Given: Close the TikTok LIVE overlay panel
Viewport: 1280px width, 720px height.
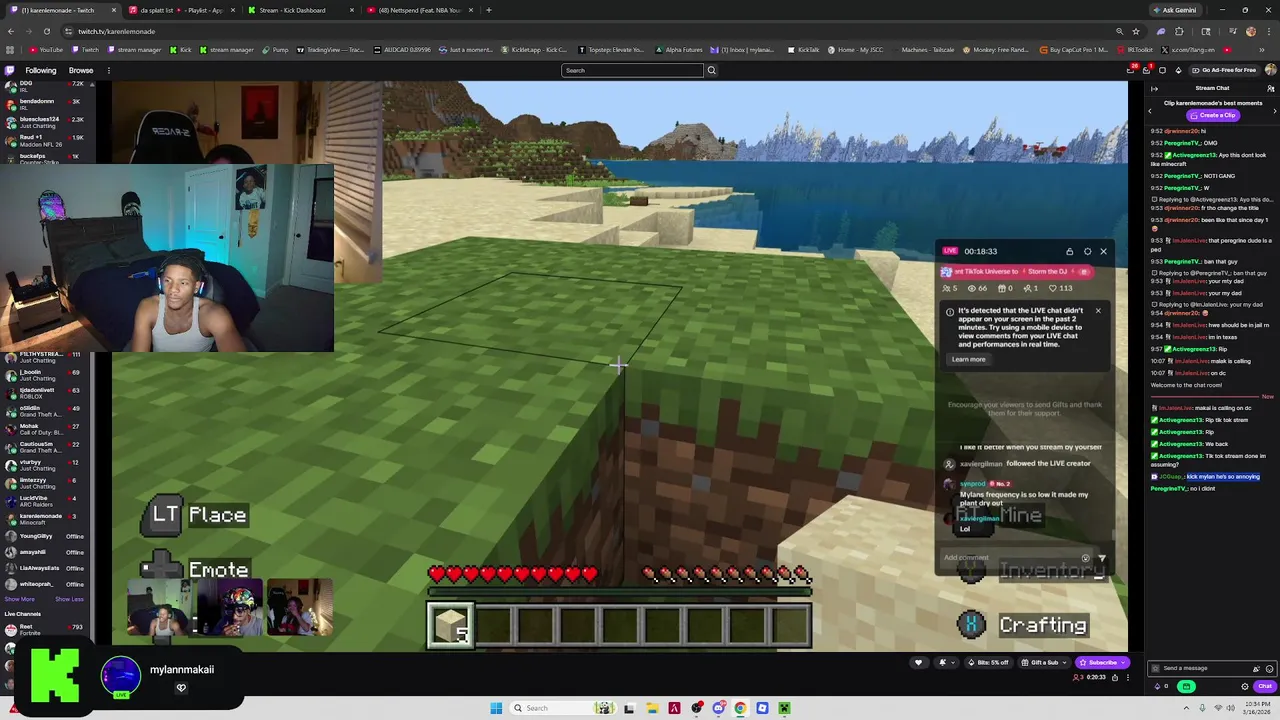Looking at the screenshot, I should (x=1103, y=251).
